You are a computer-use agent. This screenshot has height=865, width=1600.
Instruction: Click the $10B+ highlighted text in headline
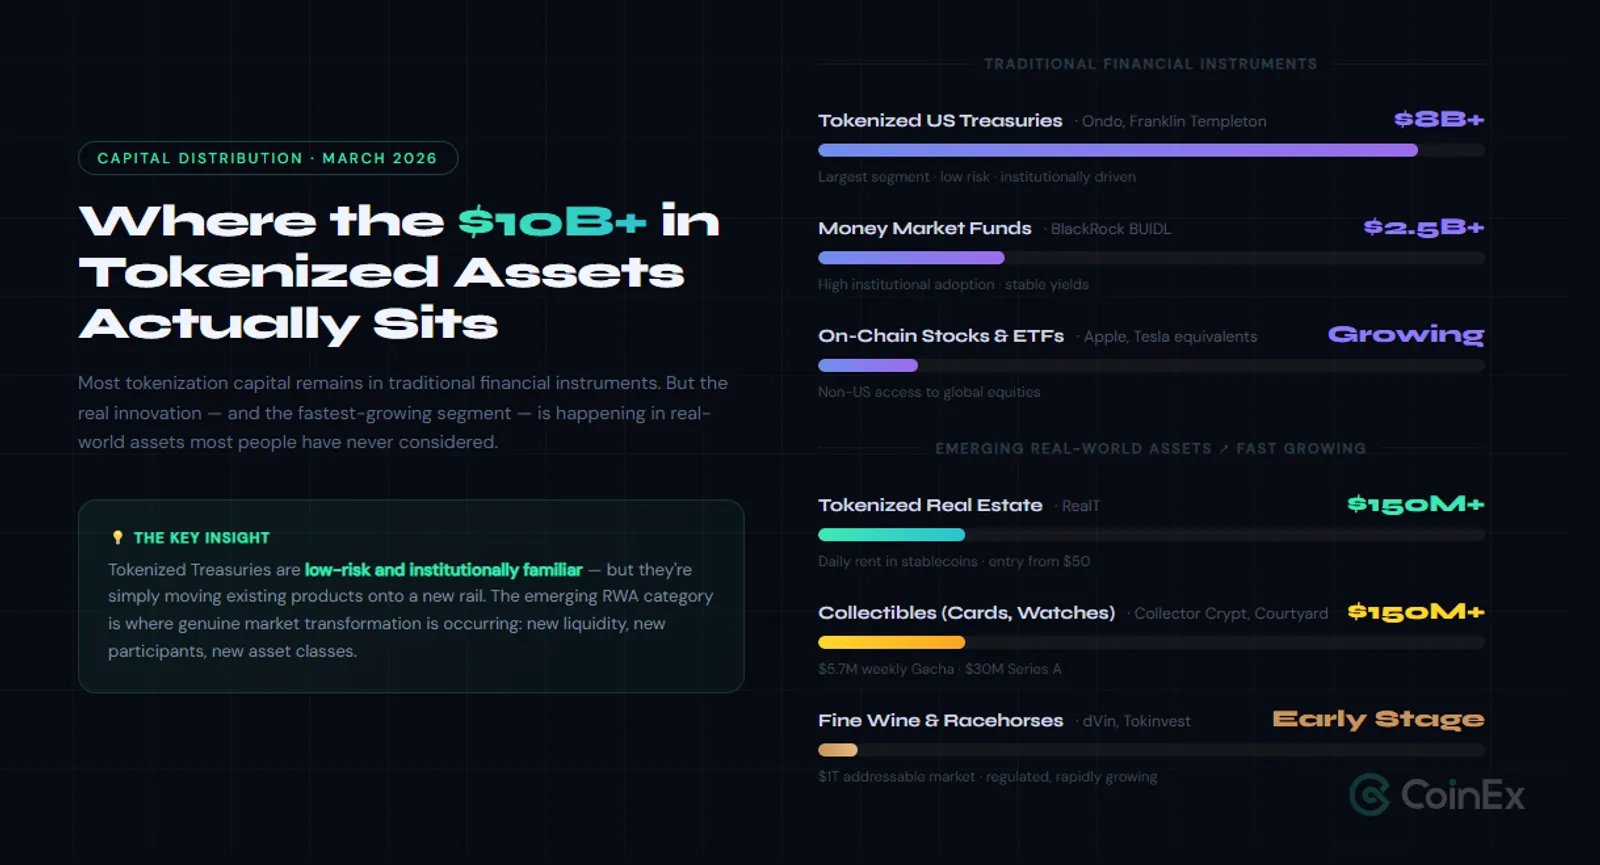[x=552, y=221]
